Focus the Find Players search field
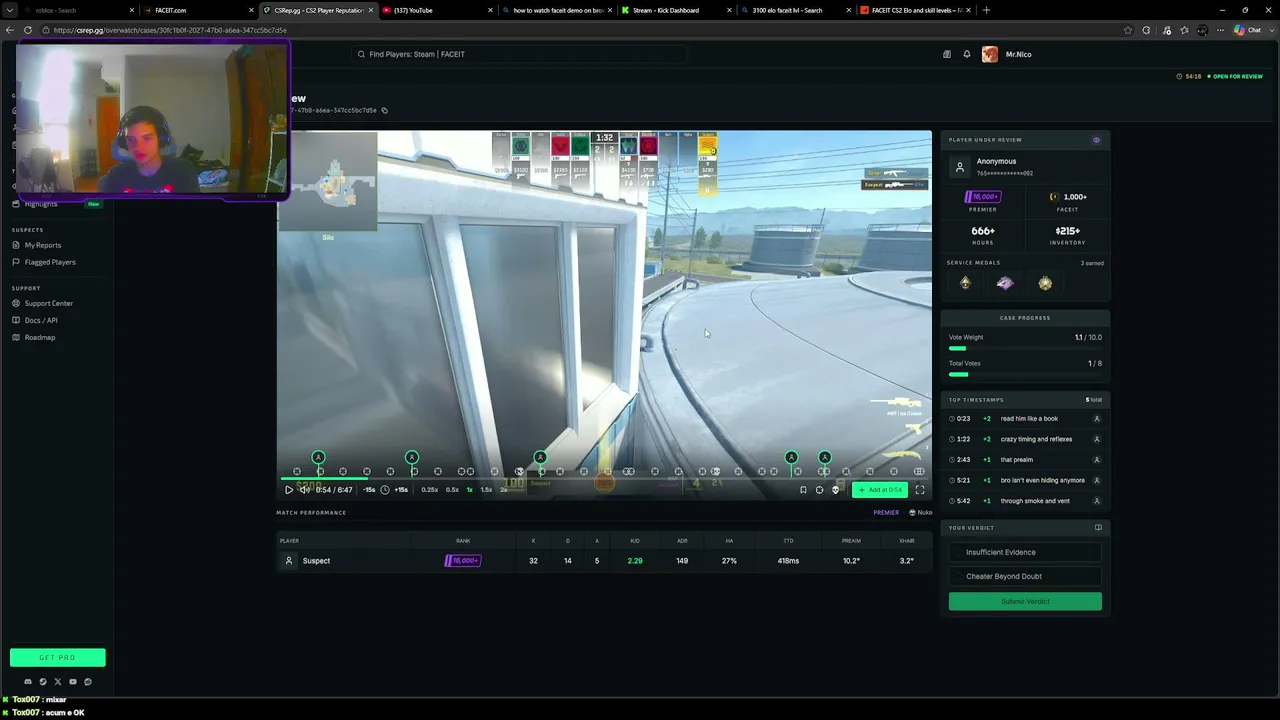 tap(520, 54)
